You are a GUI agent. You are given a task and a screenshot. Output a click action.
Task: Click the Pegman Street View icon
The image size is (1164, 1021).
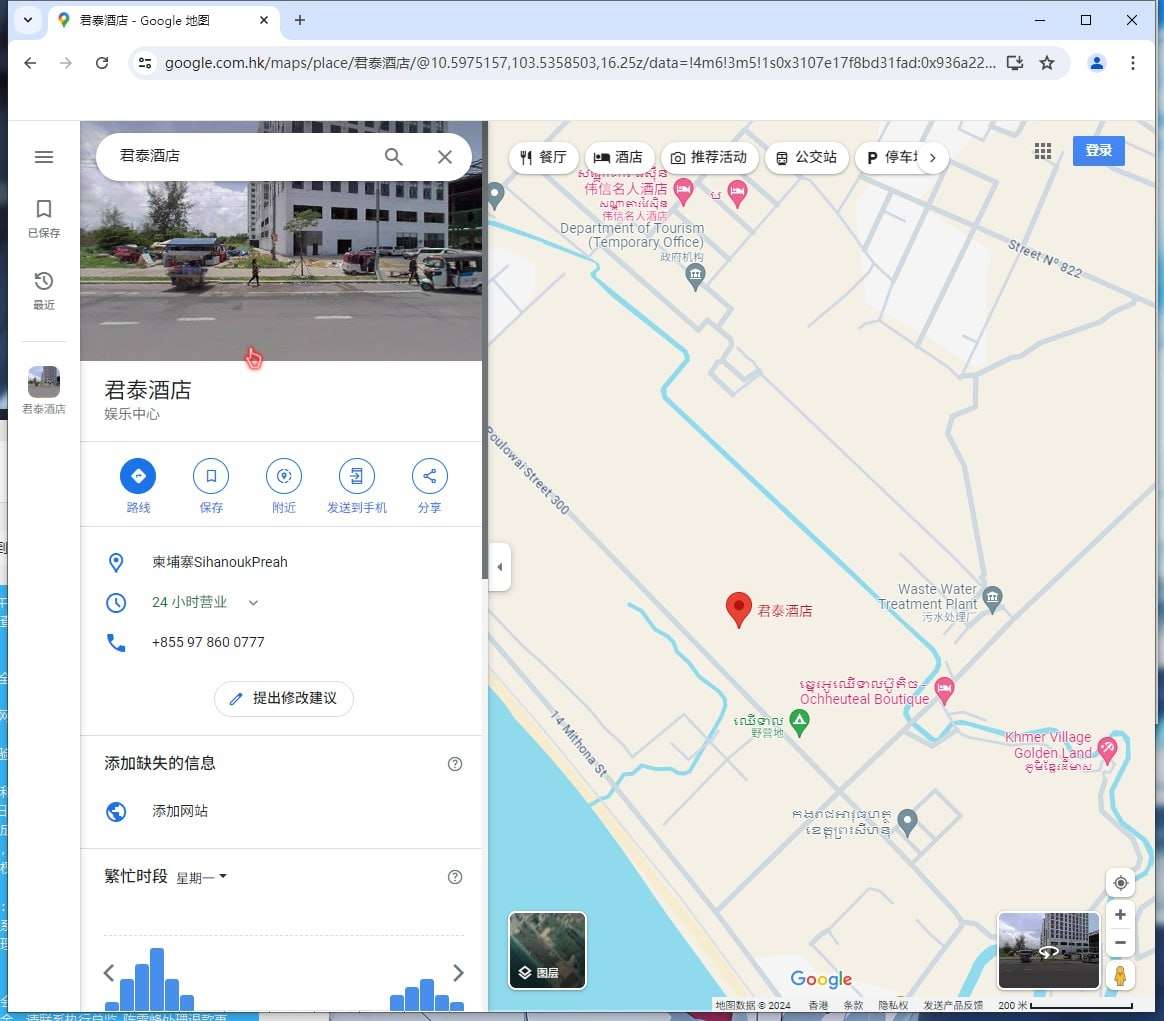(1120, 975)
